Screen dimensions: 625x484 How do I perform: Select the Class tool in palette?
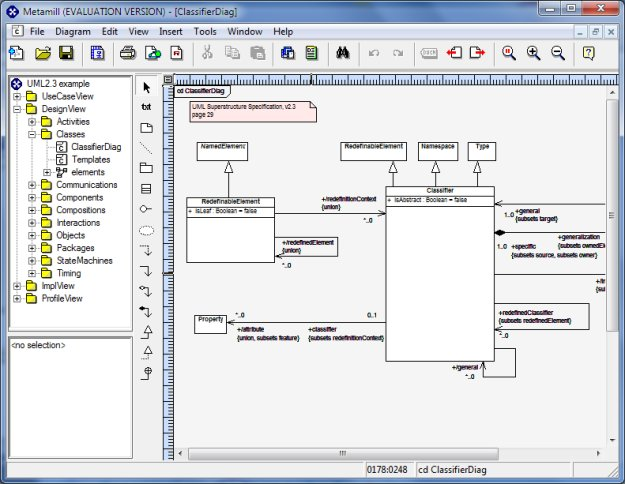coord(146,189)
